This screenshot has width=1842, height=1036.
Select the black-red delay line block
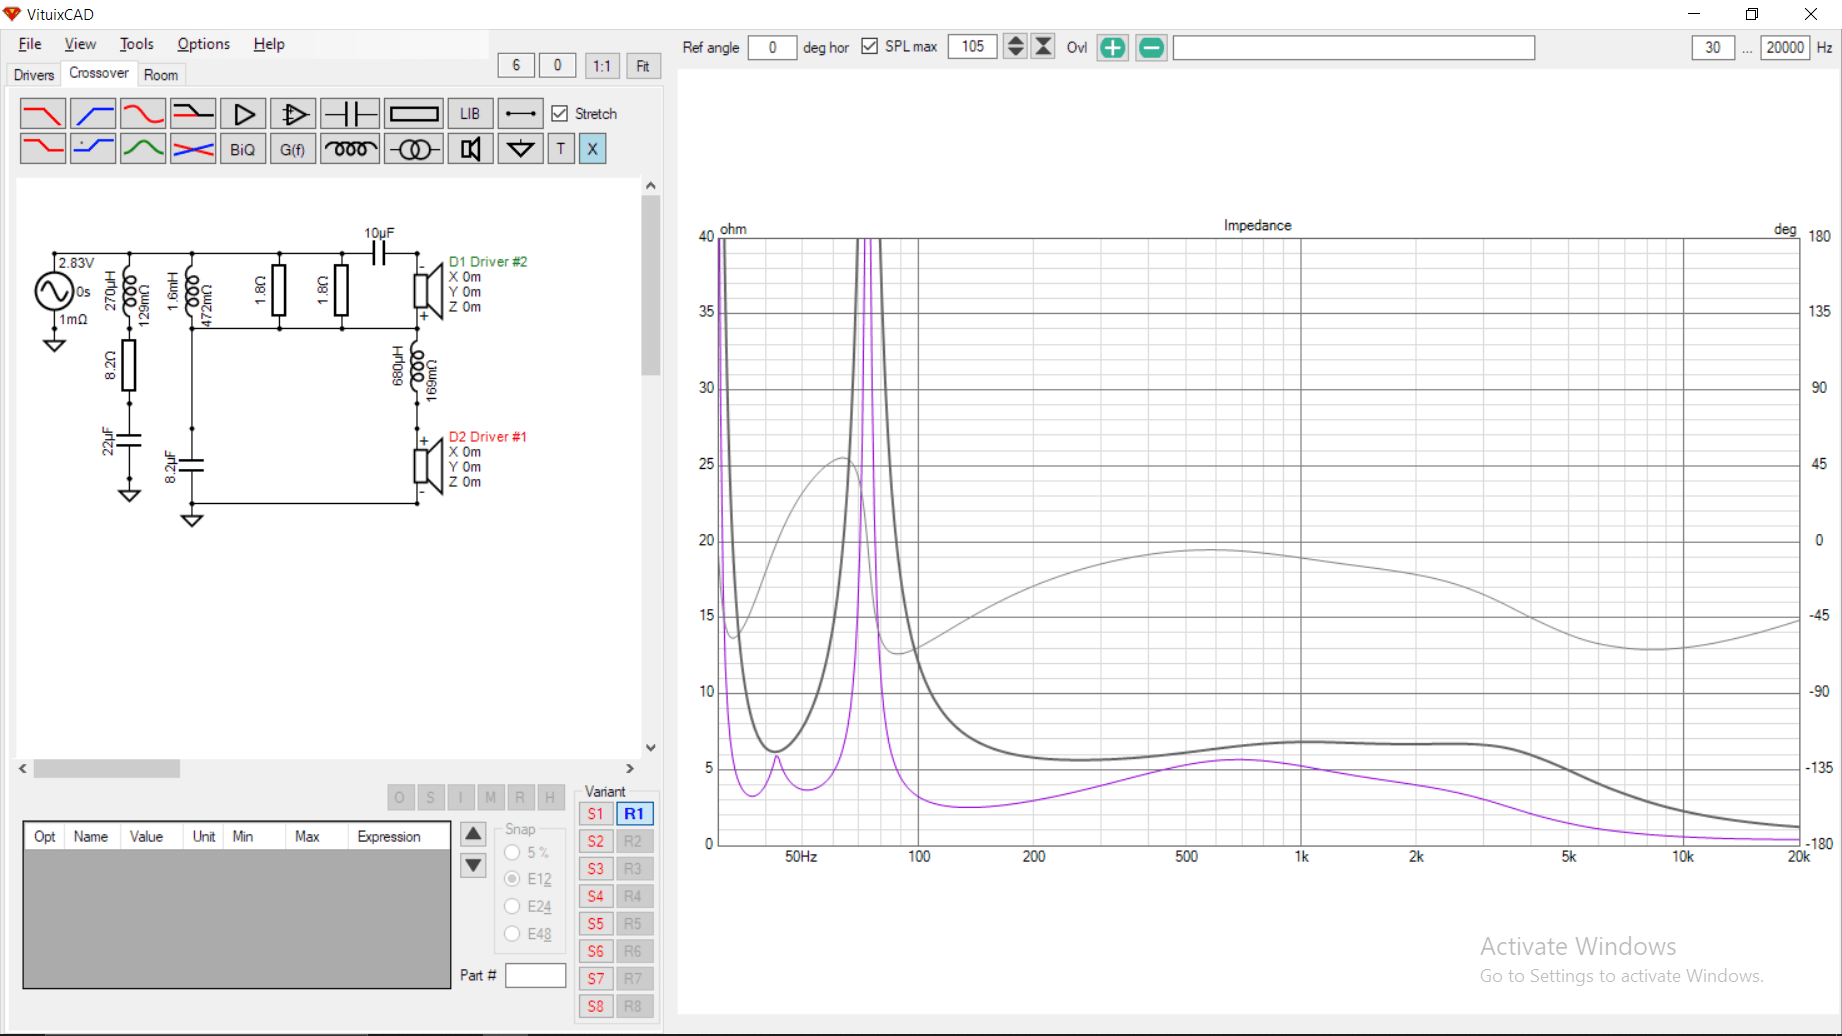point(193,114)
